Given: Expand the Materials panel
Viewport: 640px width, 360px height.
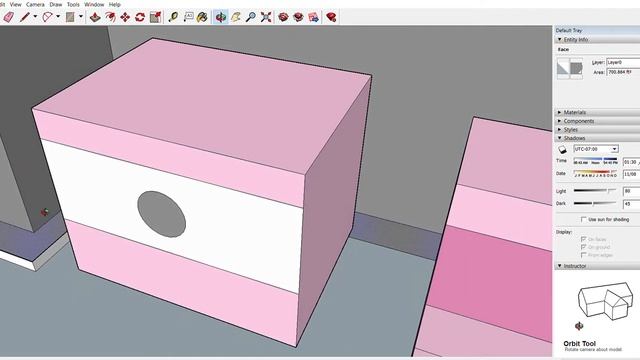Looking at the screenshot, I should pyautogui.click(x=560, y=112).
